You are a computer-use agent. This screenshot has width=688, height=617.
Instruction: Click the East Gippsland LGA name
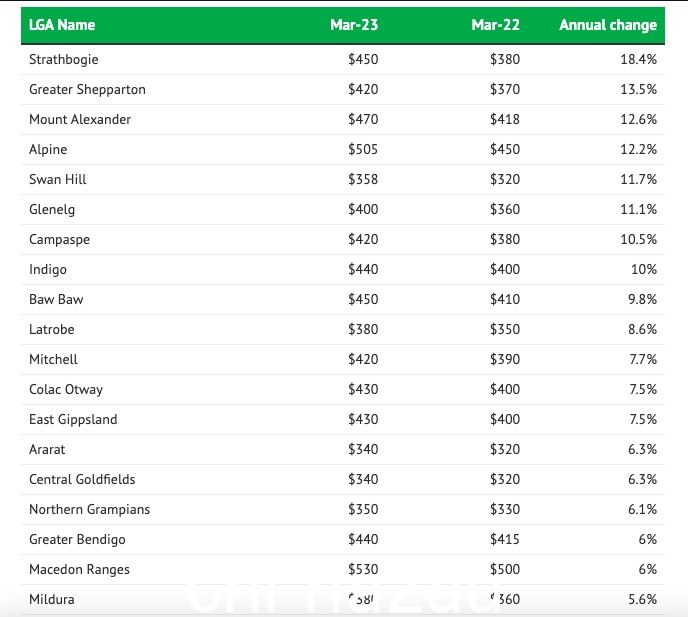73,420
